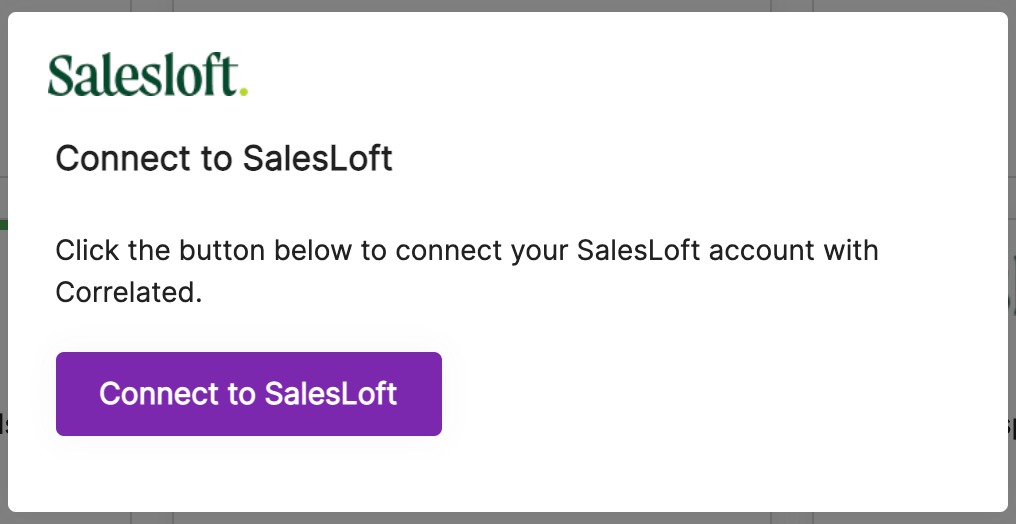The width and height of the screenshot is (1016, 524).
Task: Click the green bar behind dialog's left edge
Action: (4, 224)
